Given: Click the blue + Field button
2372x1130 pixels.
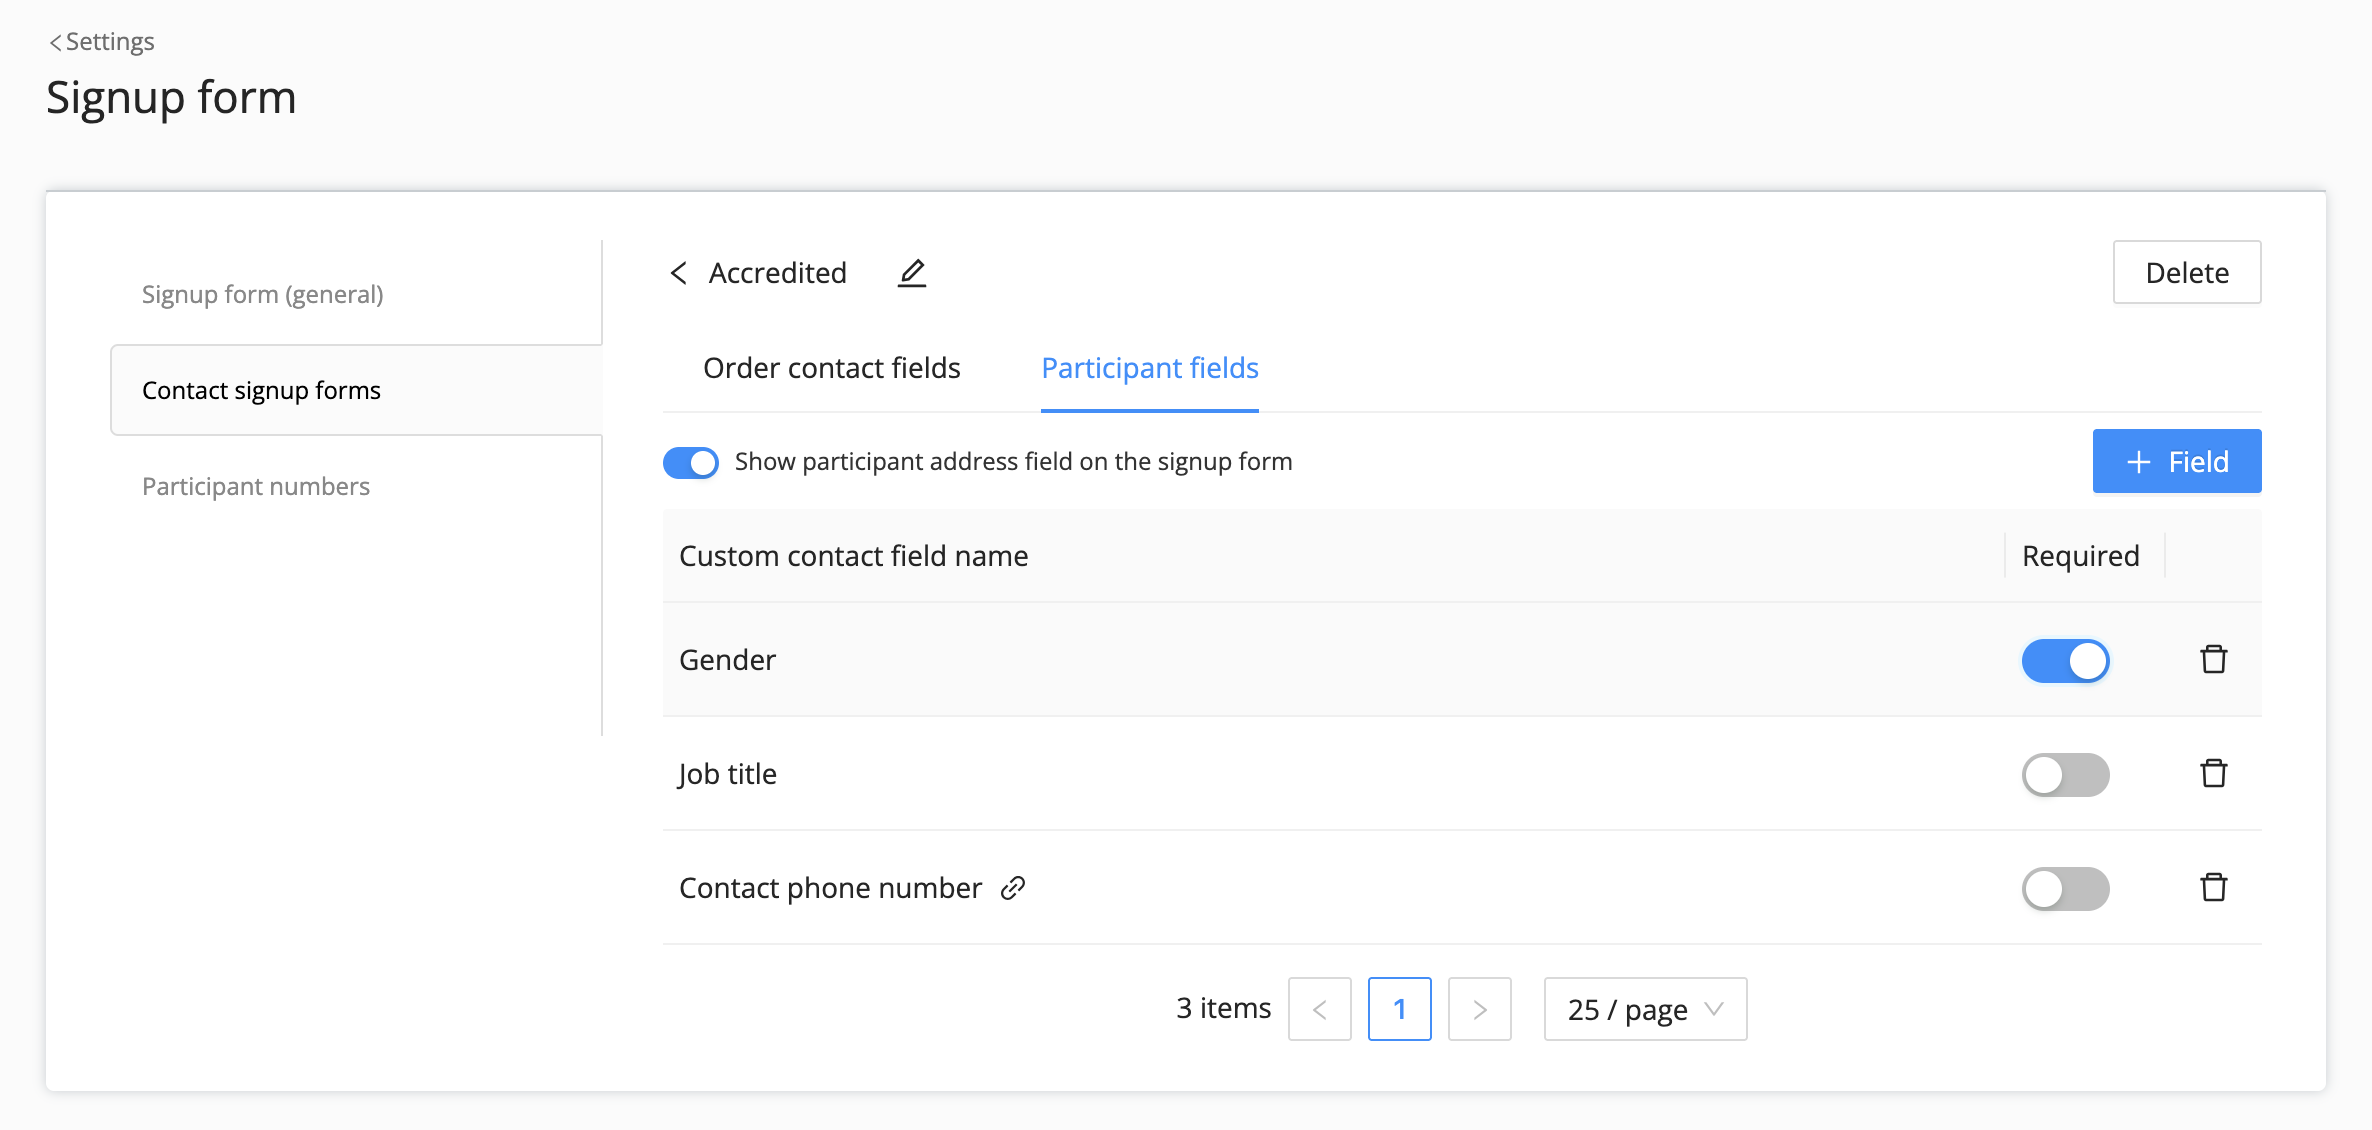Looking at the screenshot, I should (x=2176, y=461).
